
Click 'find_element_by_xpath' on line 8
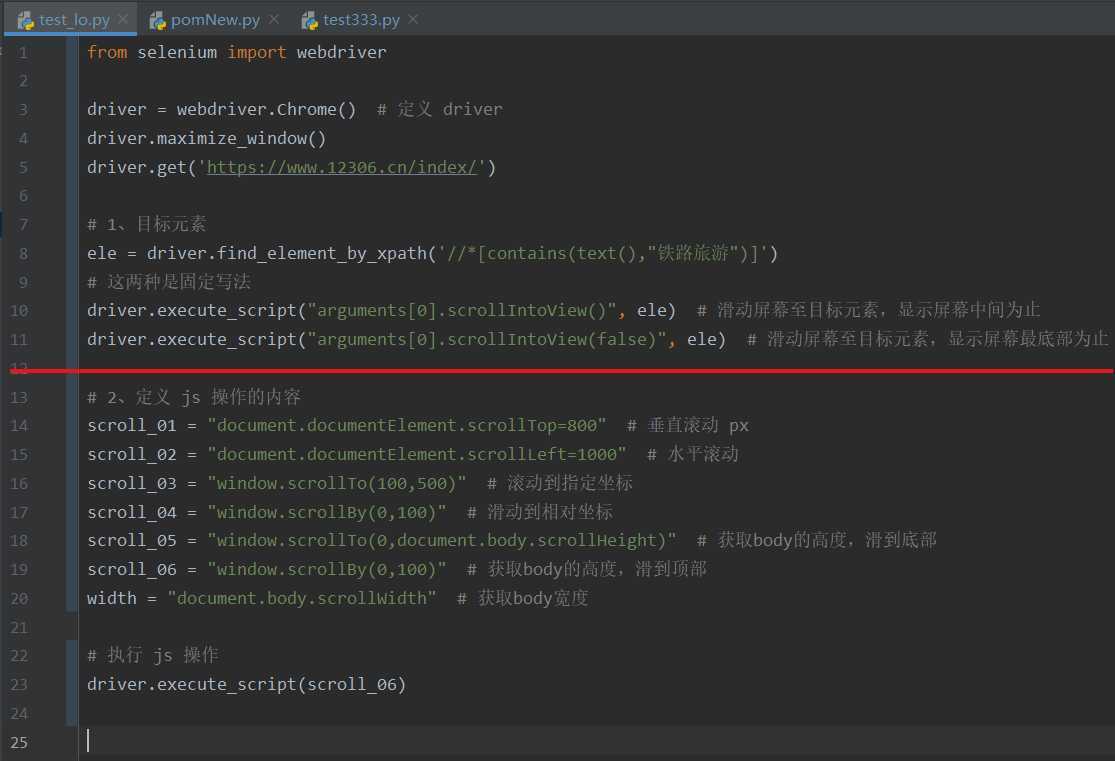click(x=321, y=254)
